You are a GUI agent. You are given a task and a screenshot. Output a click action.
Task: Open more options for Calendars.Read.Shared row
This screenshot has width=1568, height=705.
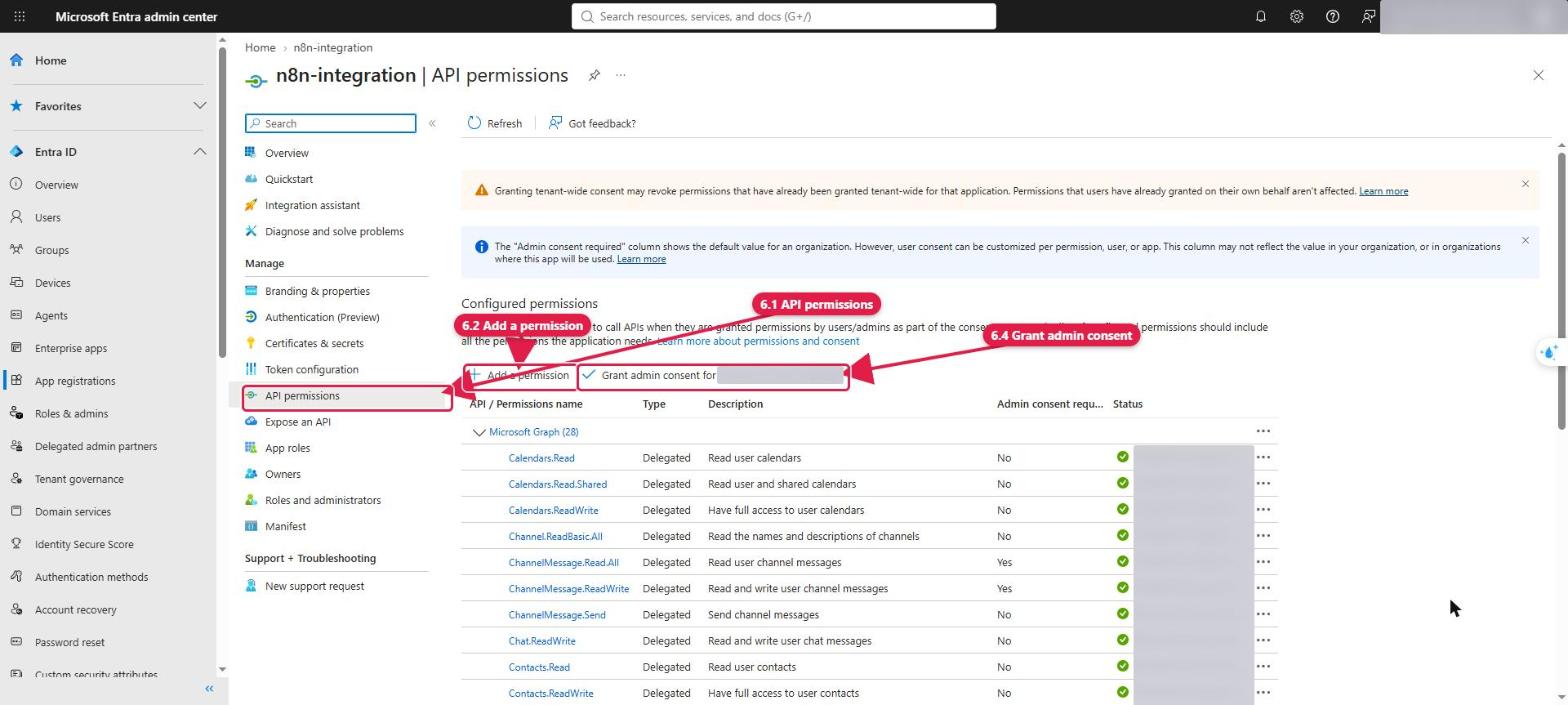(1263, 483)
